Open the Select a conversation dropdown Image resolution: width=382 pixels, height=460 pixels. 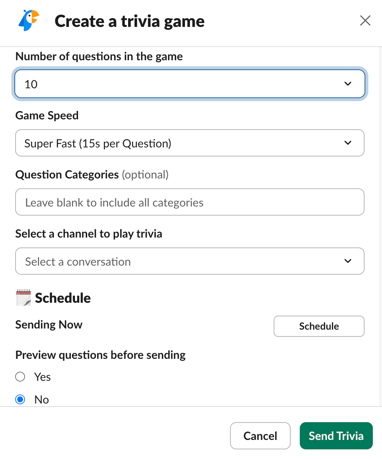190,261
